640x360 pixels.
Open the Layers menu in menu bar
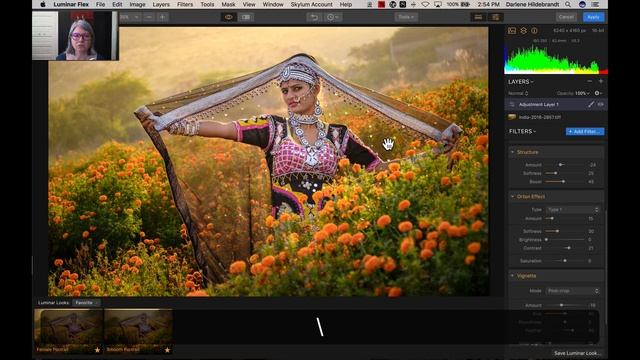(161, 4)
